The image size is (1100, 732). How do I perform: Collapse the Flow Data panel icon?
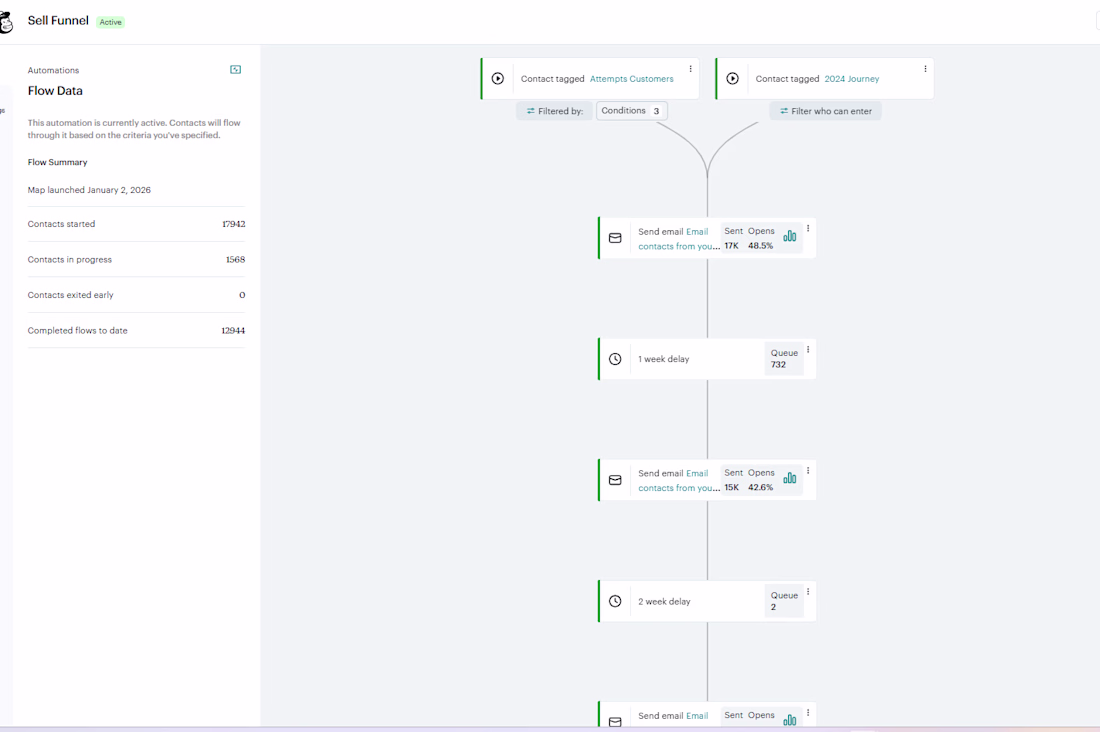coord(236,70)
